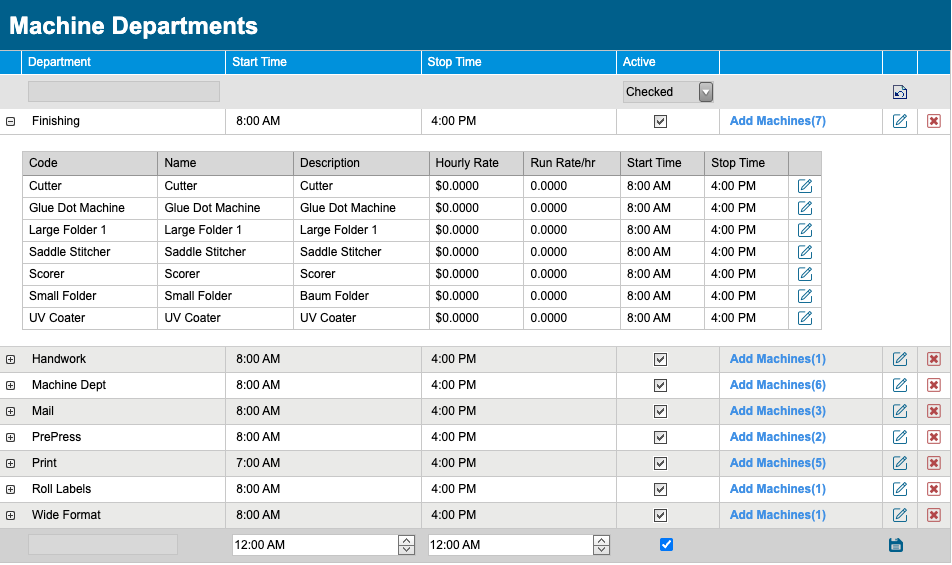952x565 pixels.
Task: Edit the Glue Dot Machine entry
Action: pos(804,208)
